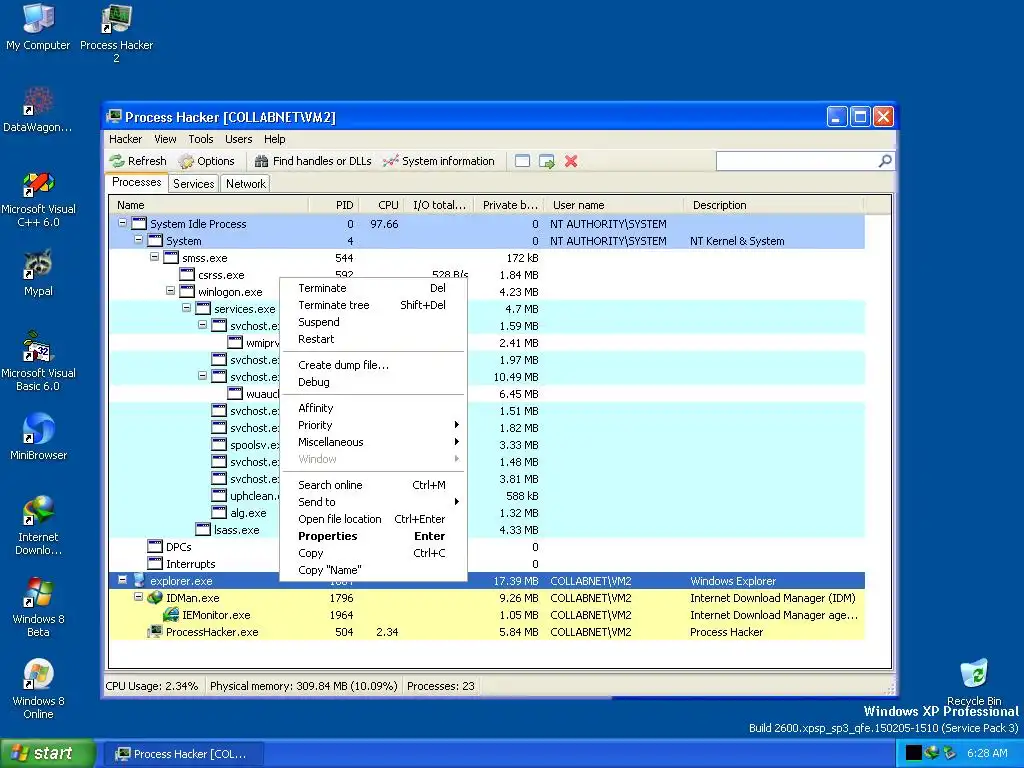Select Debug in context menu
The image size is (1024, 768).
pyautogui.click(x=373, y=382)
